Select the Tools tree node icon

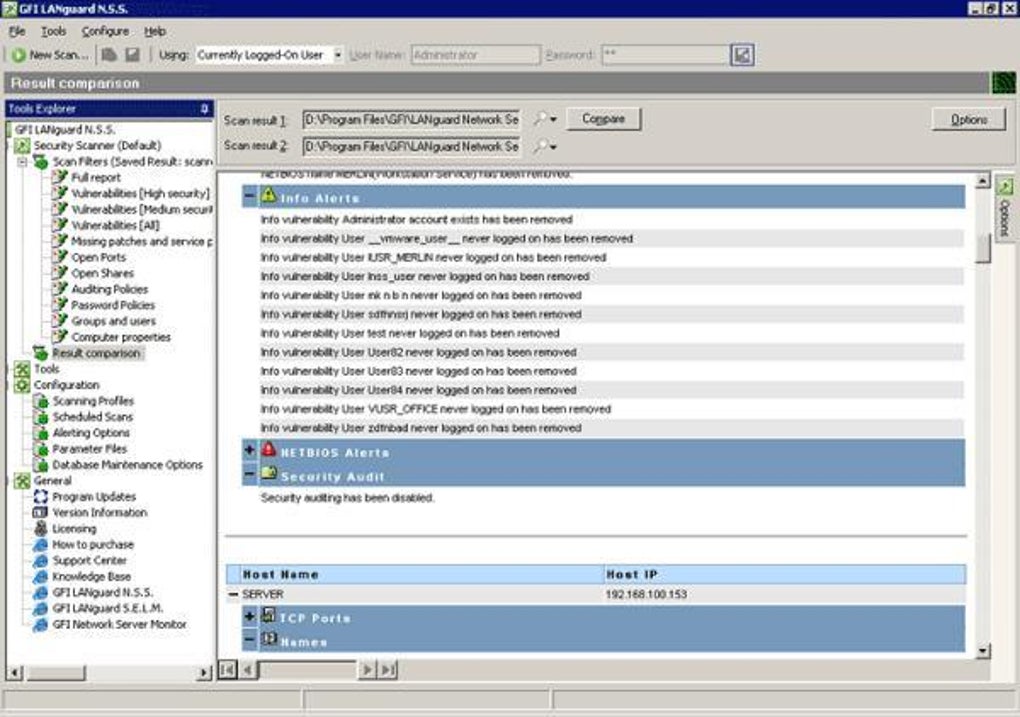click(22, 369)
